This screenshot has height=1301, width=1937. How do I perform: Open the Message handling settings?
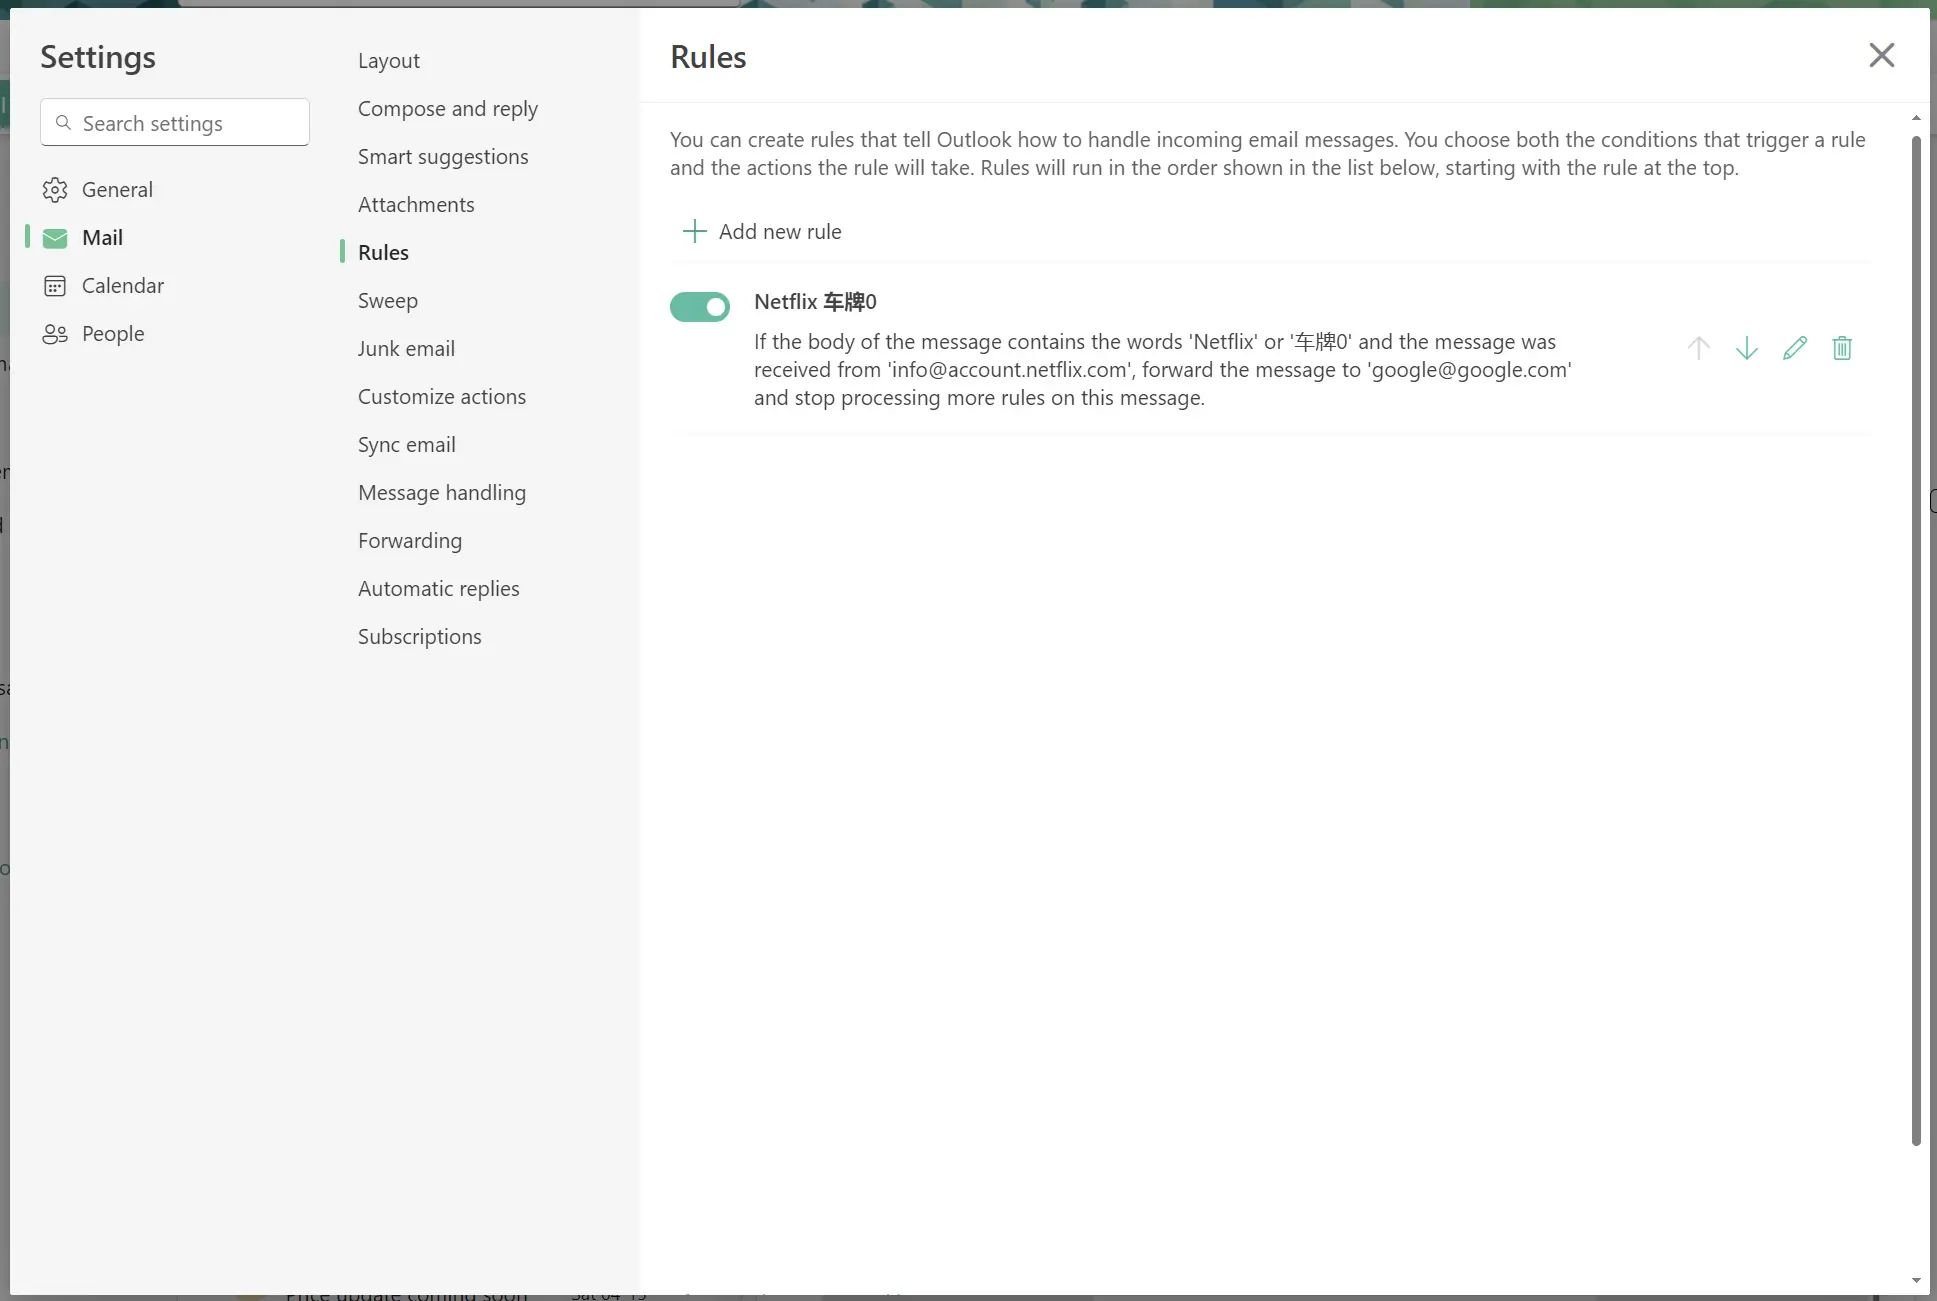[x=442, y=493]
